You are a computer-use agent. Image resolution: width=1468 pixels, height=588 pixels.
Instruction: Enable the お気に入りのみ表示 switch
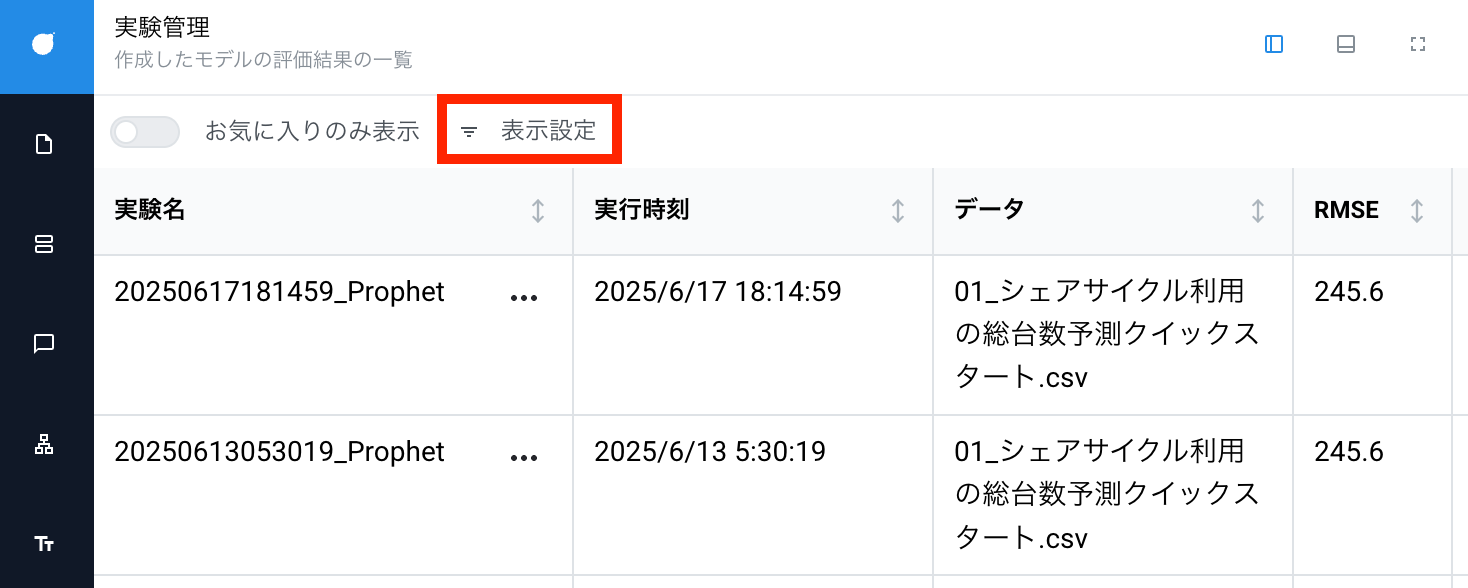pos(145,132)
